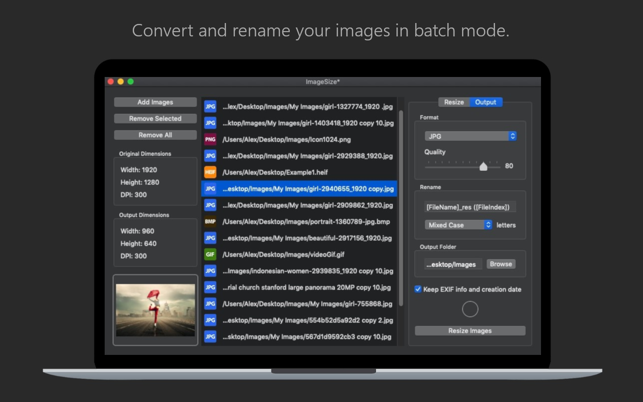Click the JPG icon for indonesian-women-2939835_1920 copy 10.jpg
The height and width of the screenshot is (402, 643).
210,271
